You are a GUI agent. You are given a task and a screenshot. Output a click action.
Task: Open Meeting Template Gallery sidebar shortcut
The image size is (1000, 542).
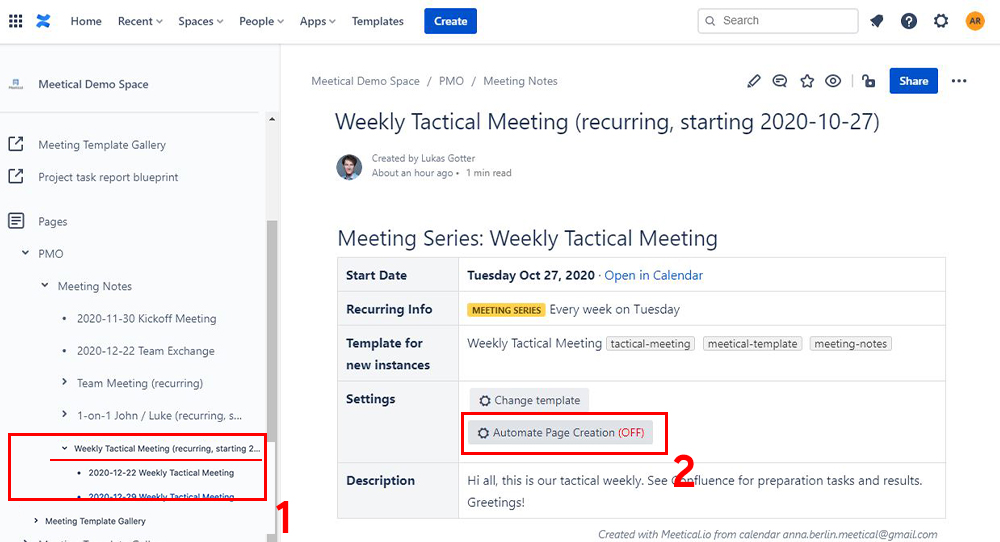102,145
